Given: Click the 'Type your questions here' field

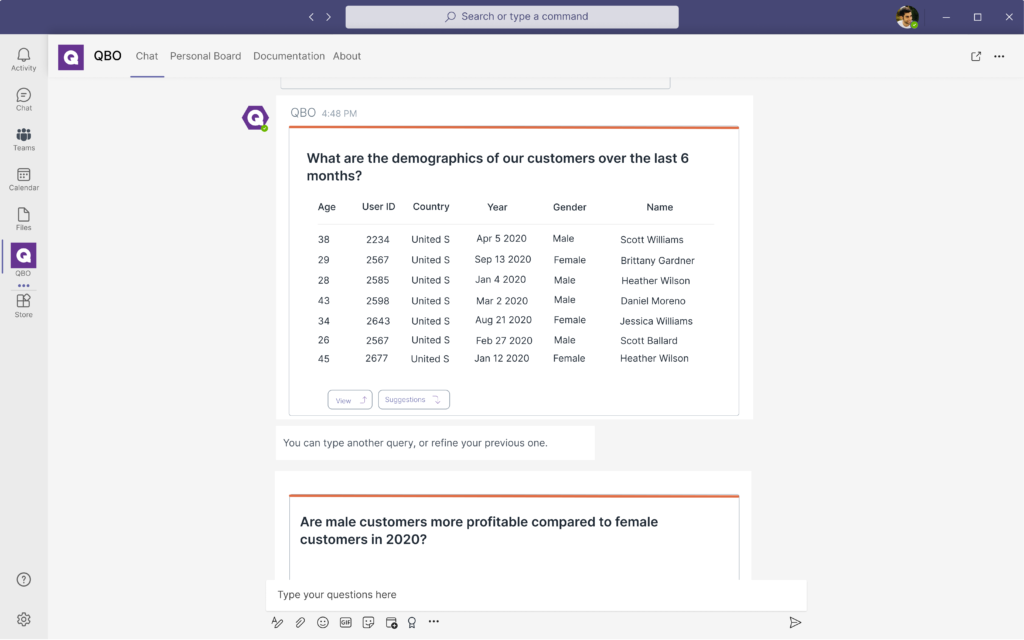Looking at the screenshot, I should click(535, 595).
